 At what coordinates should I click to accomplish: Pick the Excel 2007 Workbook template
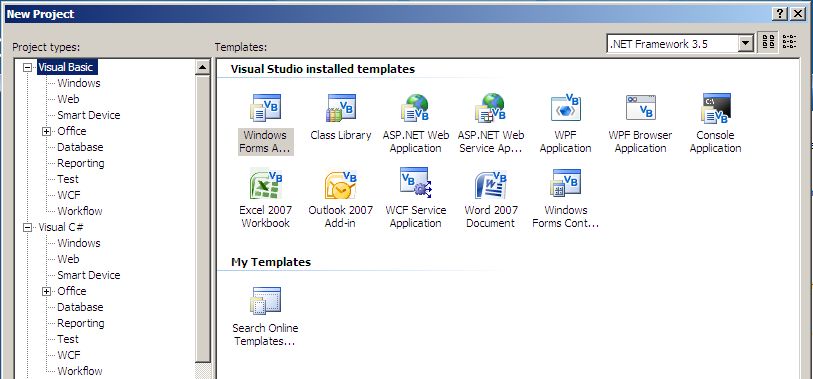tap(265, 198)
